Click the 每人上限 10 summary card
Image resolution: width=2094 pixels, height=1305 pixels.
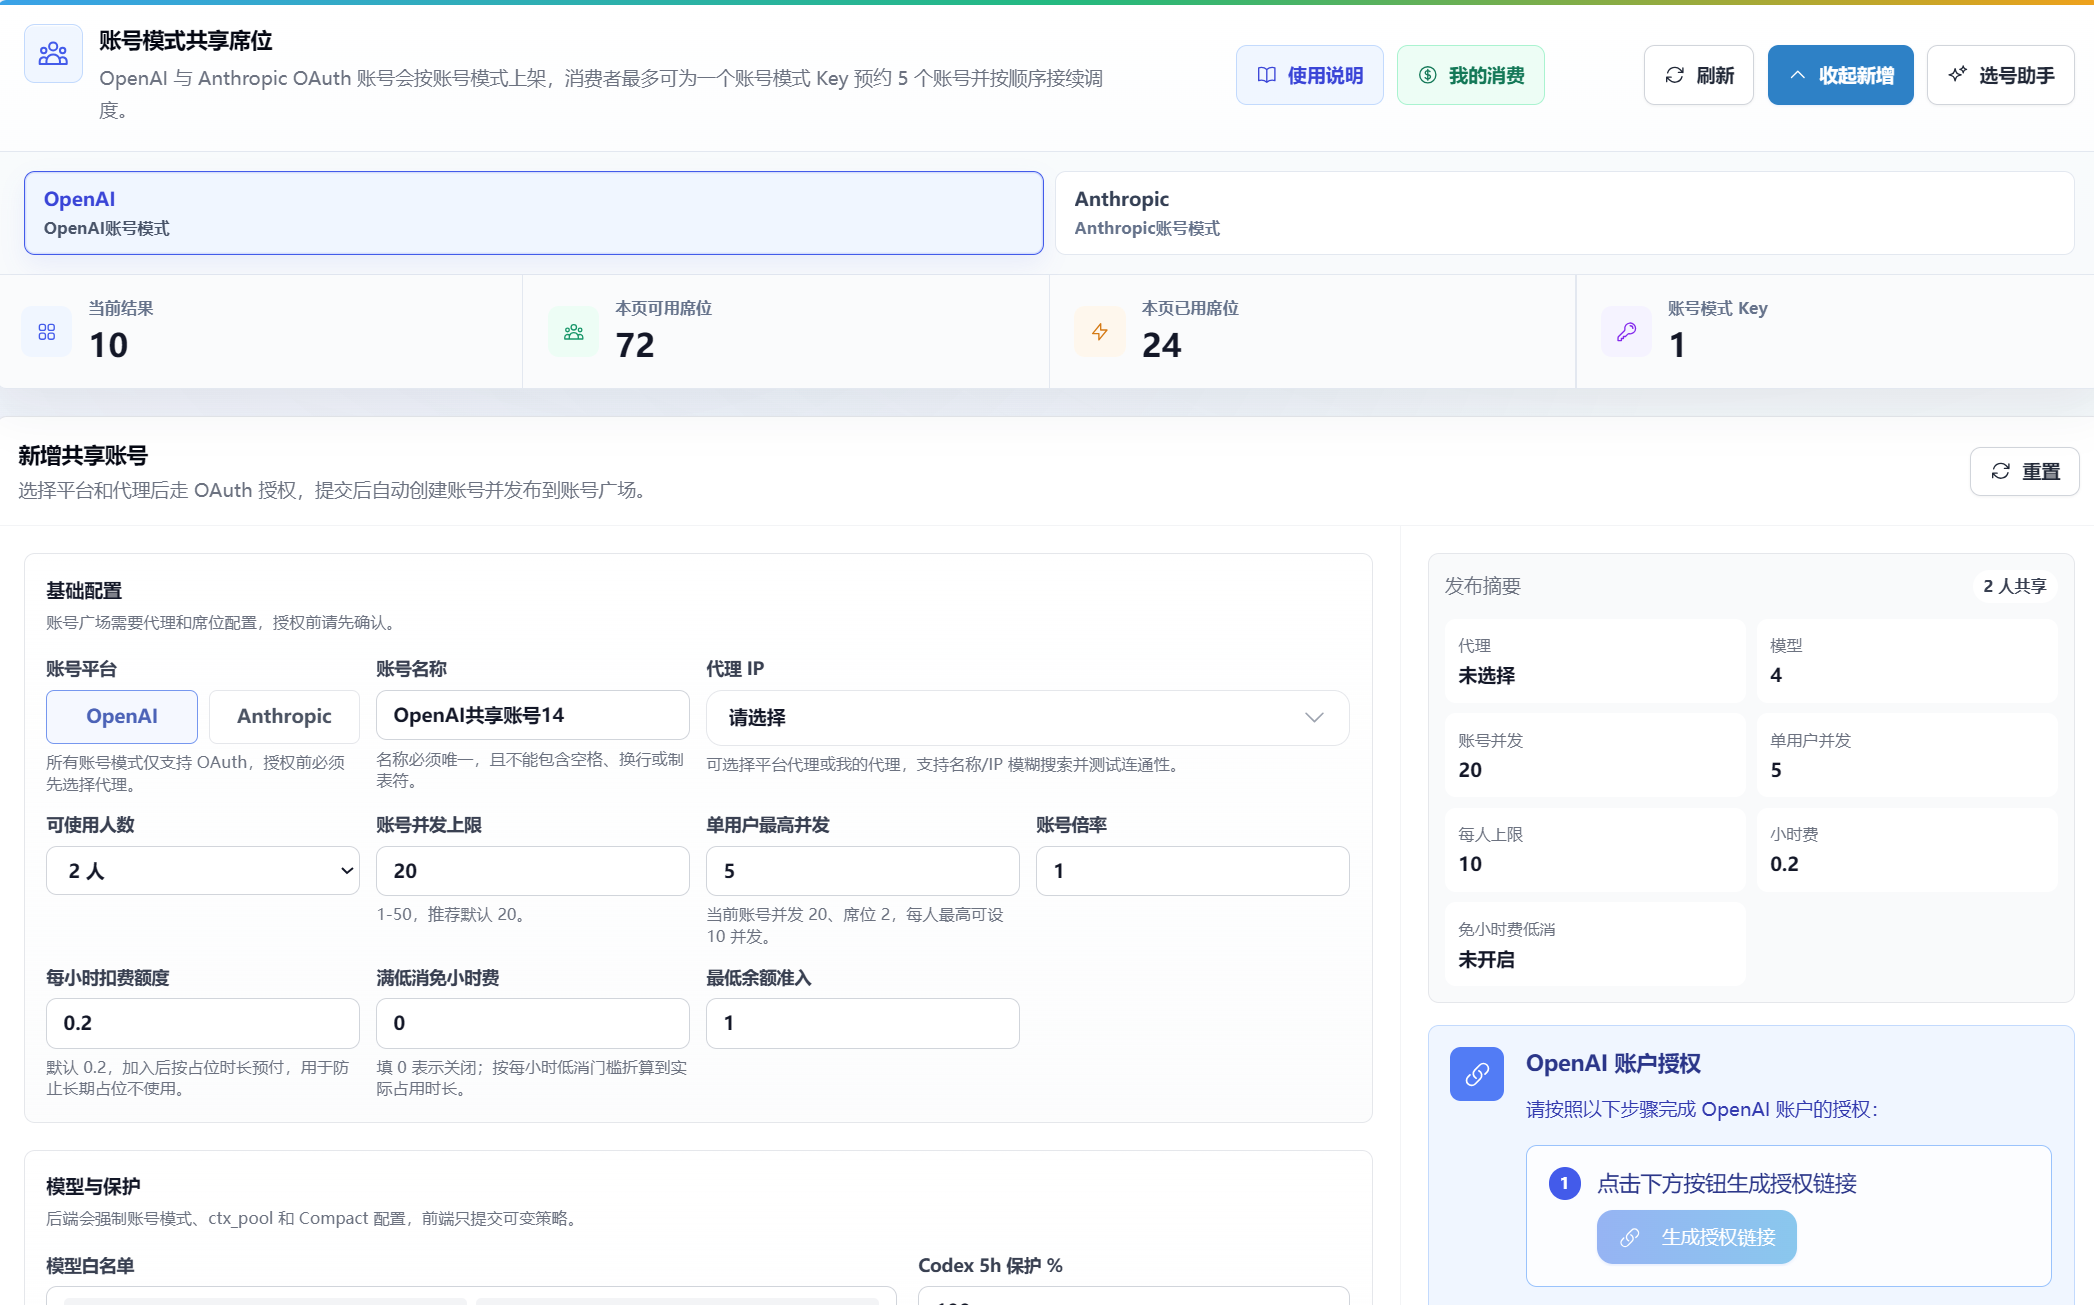(x=1595, y=849)
